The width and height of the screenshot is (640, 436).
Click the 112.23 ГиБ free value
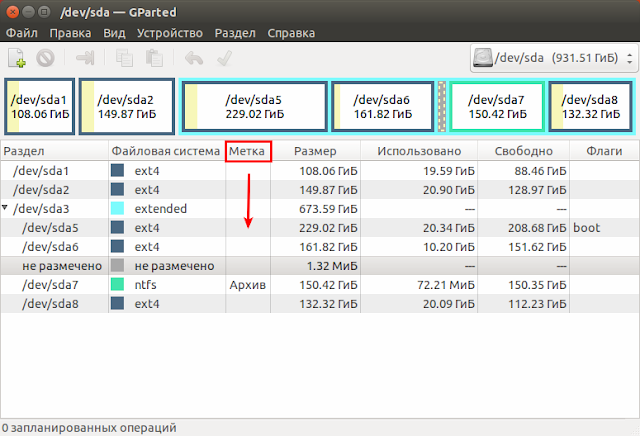[x=537, y=304]
